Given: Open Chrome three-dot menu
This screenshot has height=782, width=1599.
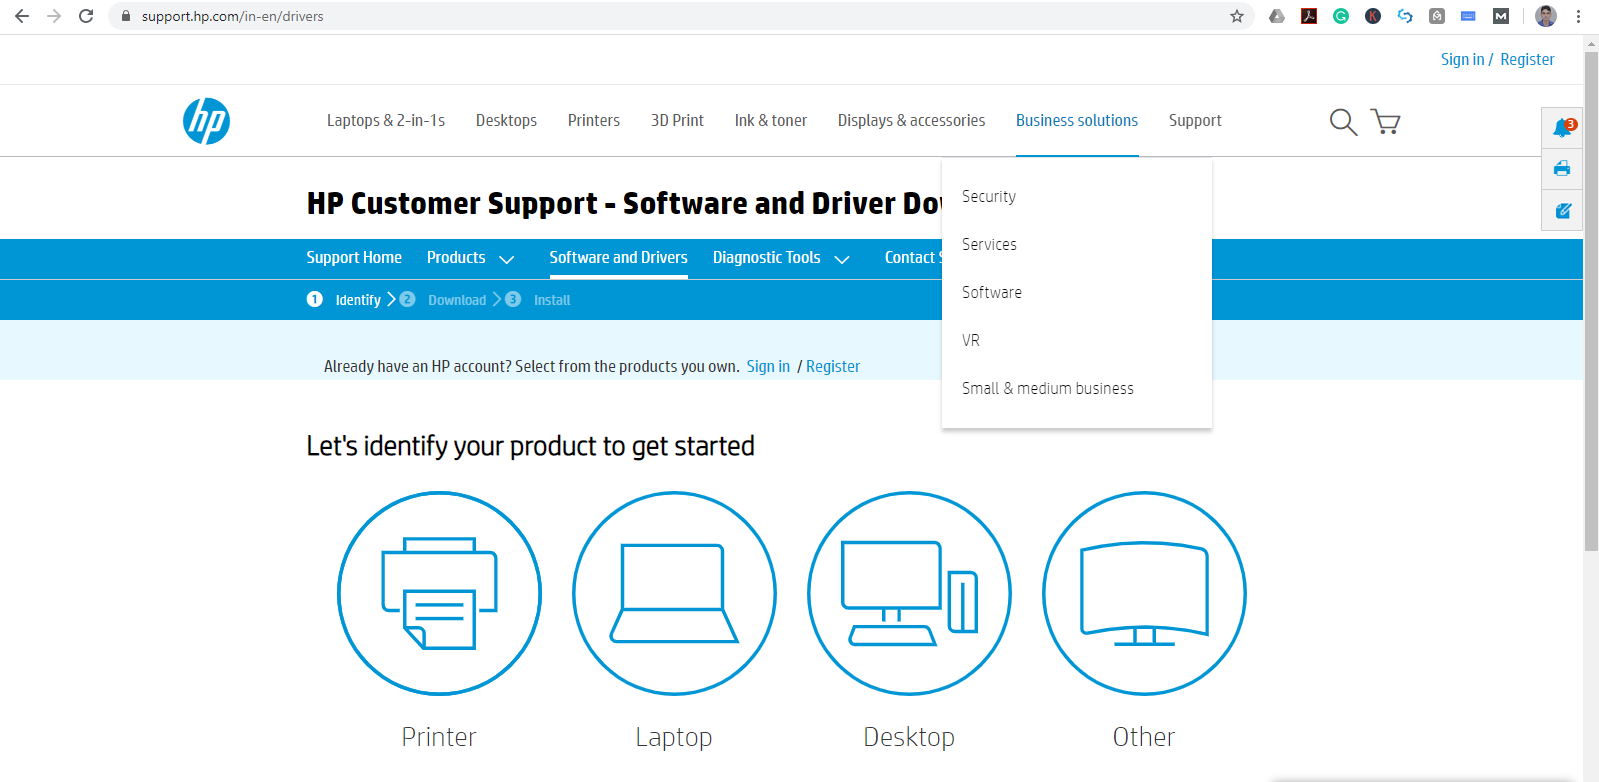Looking at the screenshot, I should pyautogui.click(x=1578, y=16).
